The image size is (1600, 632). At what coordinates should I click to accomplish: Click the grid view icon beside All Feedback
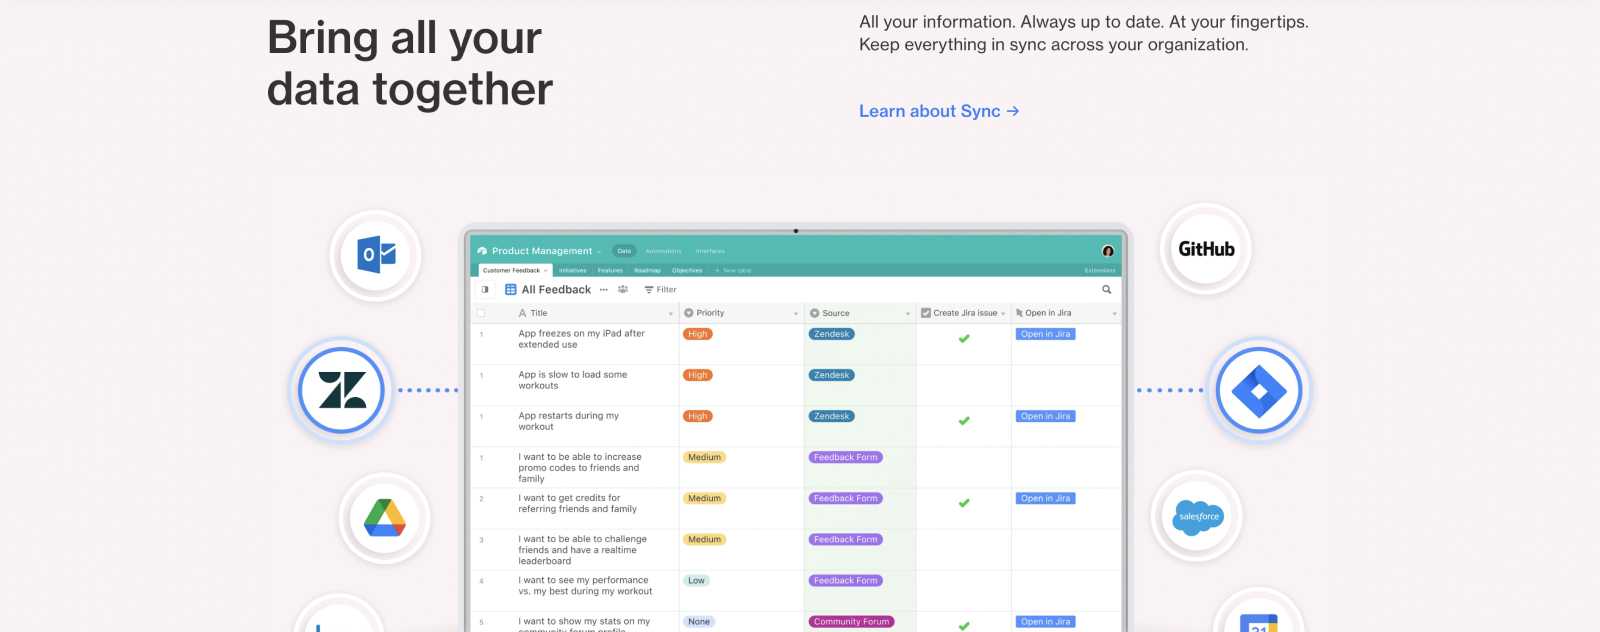(511, 290)
